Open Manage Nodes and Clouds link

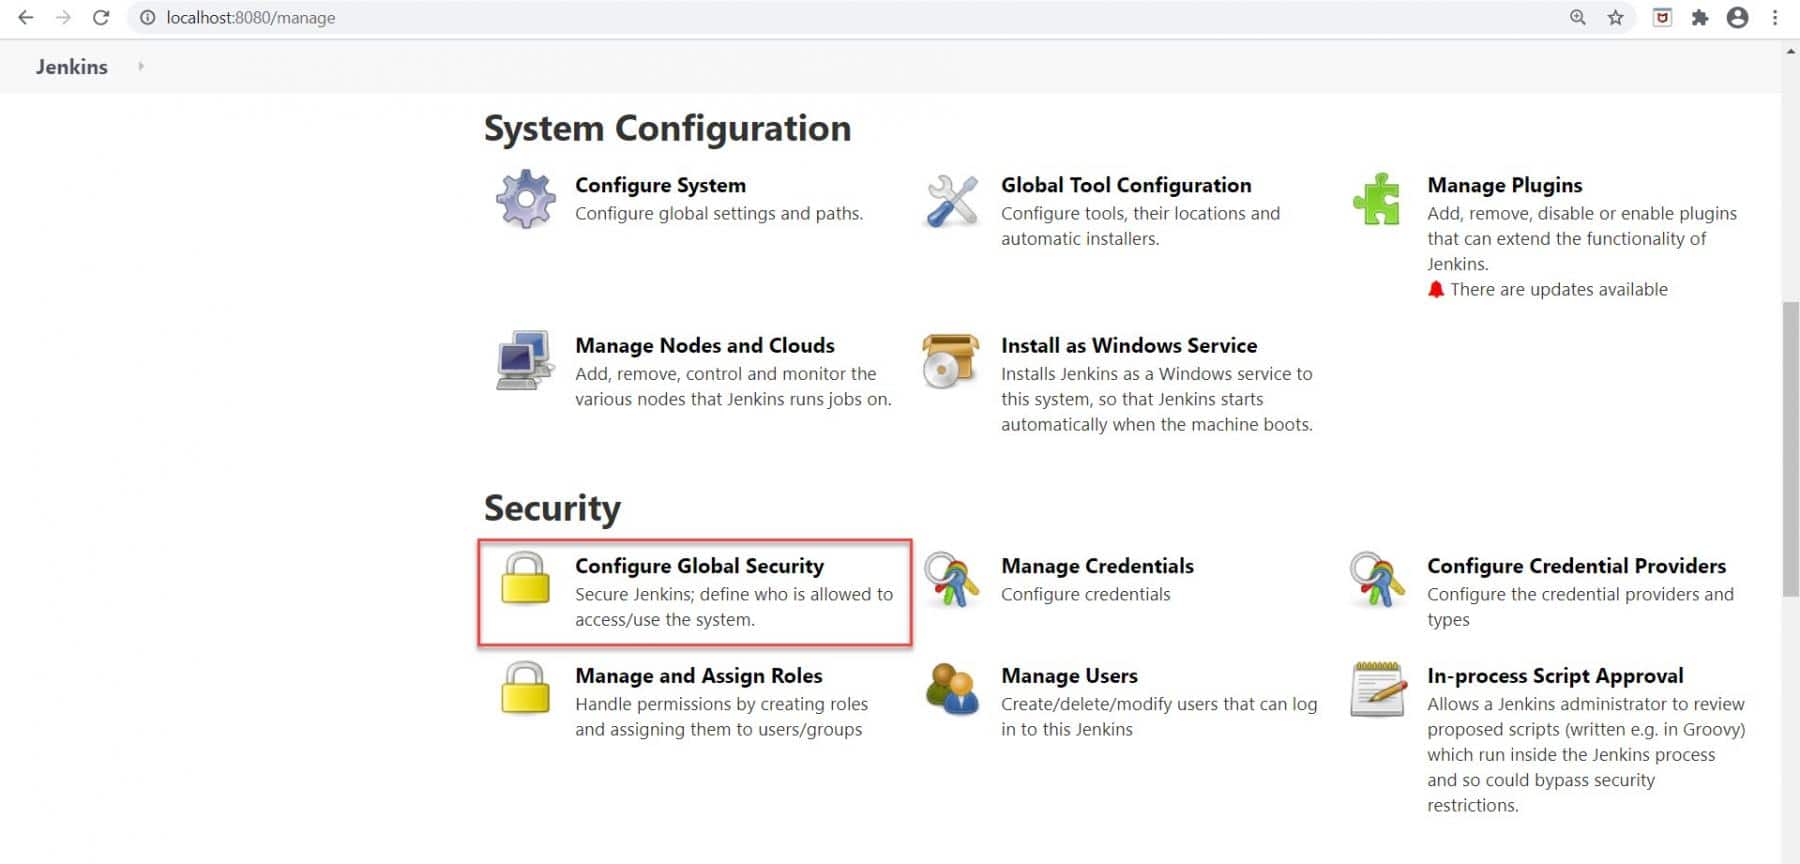click(705, 345)
